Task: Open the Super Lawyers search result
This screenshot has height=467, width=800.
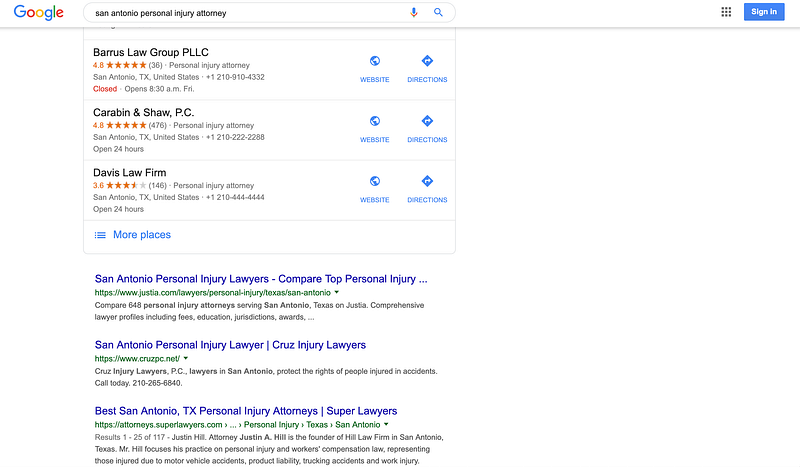Action: pos(246,411)
